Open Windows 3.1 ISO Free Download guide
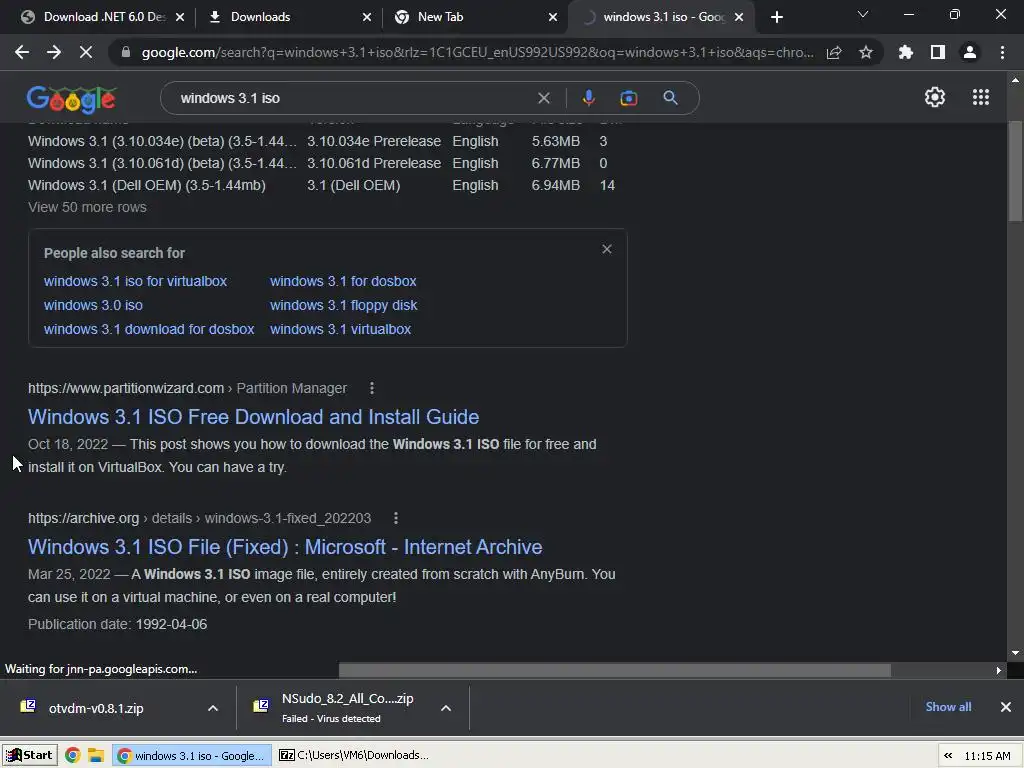The width and height of the screenshot is (1024, 768). click(253, 417)
